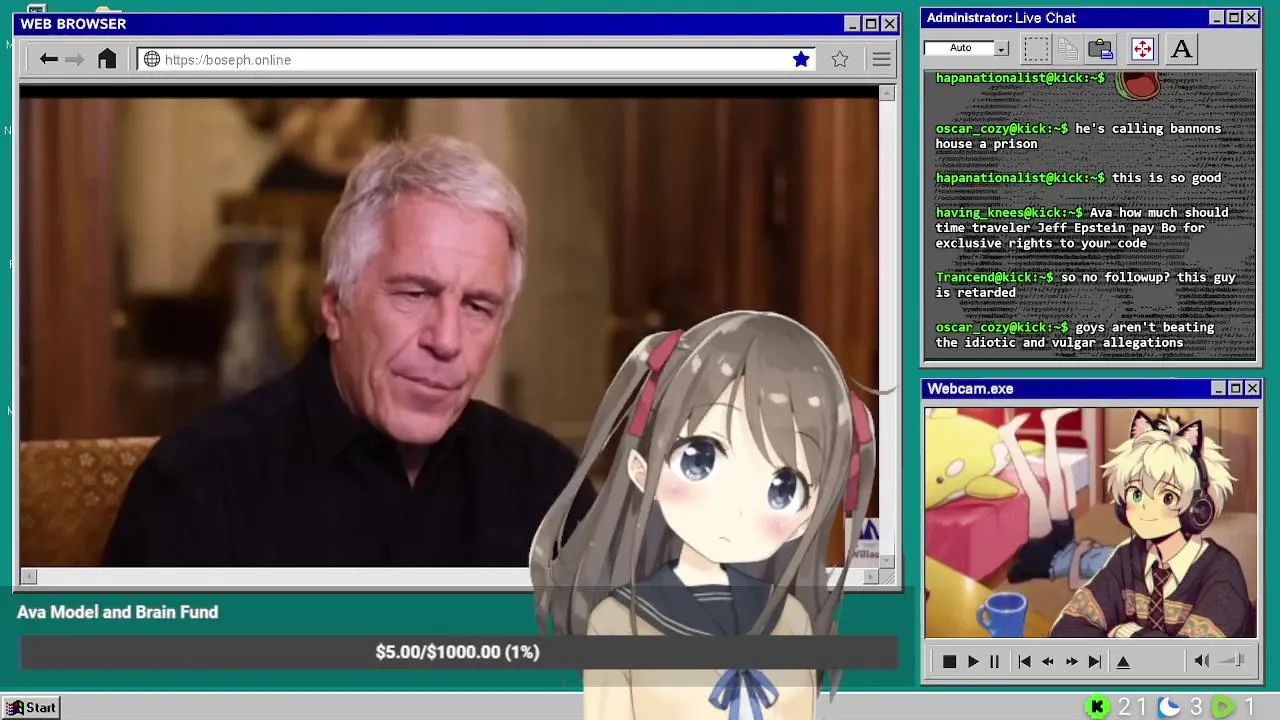Open the browser hamburger menu
This screenshot has width=1280, height=720.
pos(881,60)
